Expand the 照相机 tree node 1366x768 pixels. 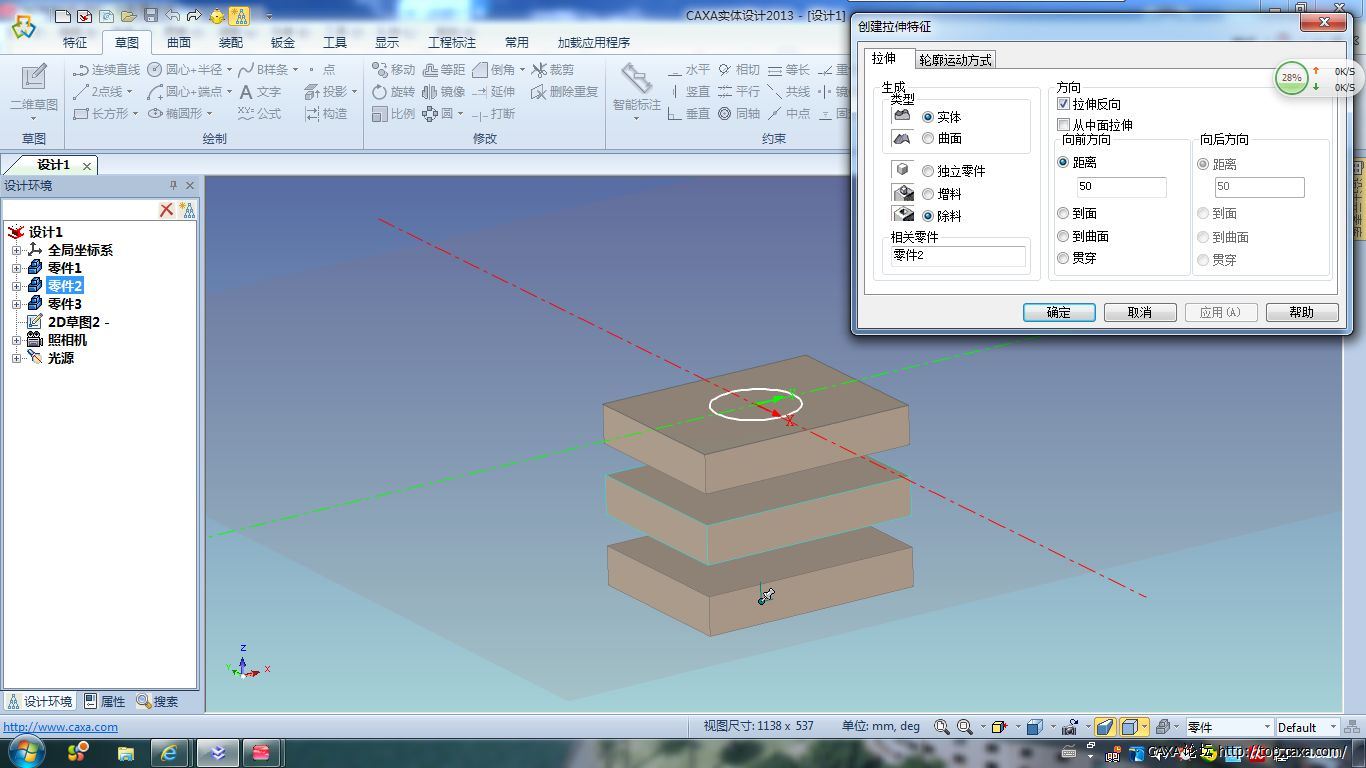(x=16, y=340)
